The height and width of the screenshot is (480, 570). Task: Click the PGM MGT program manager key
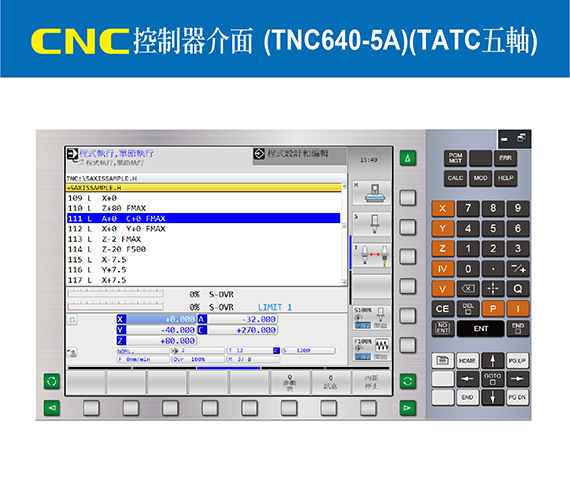click(x=455, y=158)
